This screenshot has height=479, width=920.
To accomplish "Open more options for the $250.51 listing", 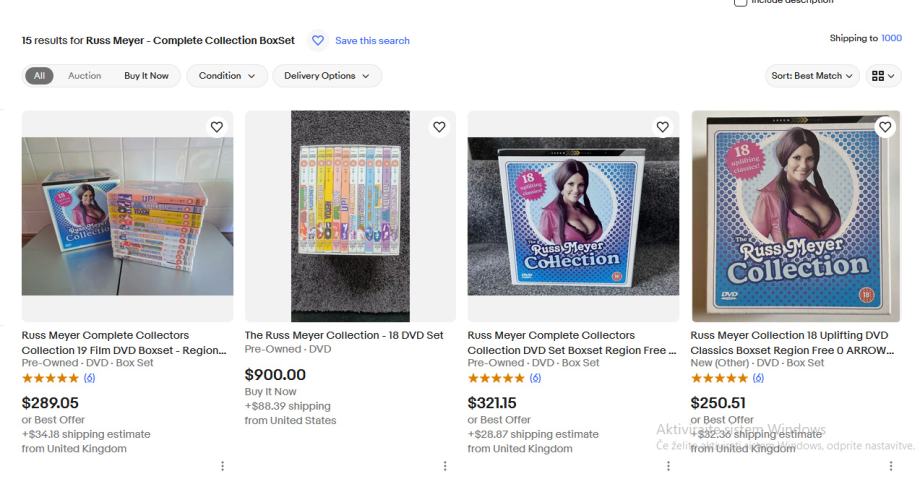I will point(891,466).
